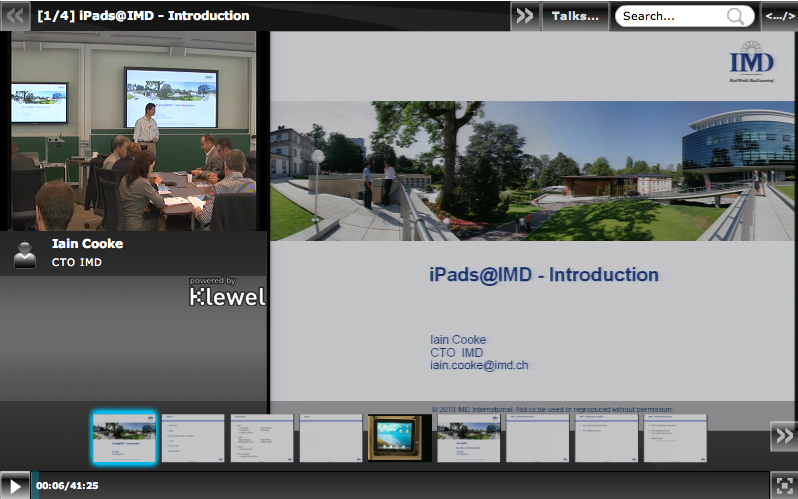Click the talk title iPads@IMD - Introduction in header

pos(144,15)
